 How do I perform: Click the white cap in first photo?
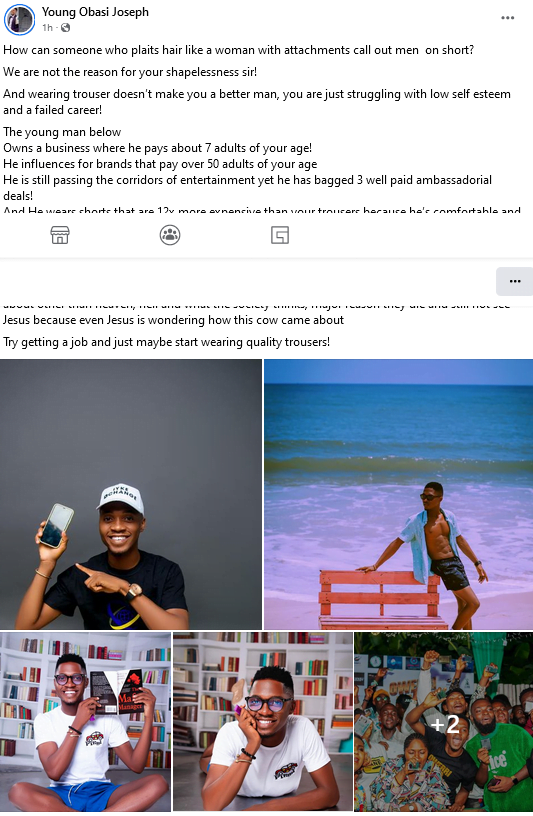click(121, 498)
